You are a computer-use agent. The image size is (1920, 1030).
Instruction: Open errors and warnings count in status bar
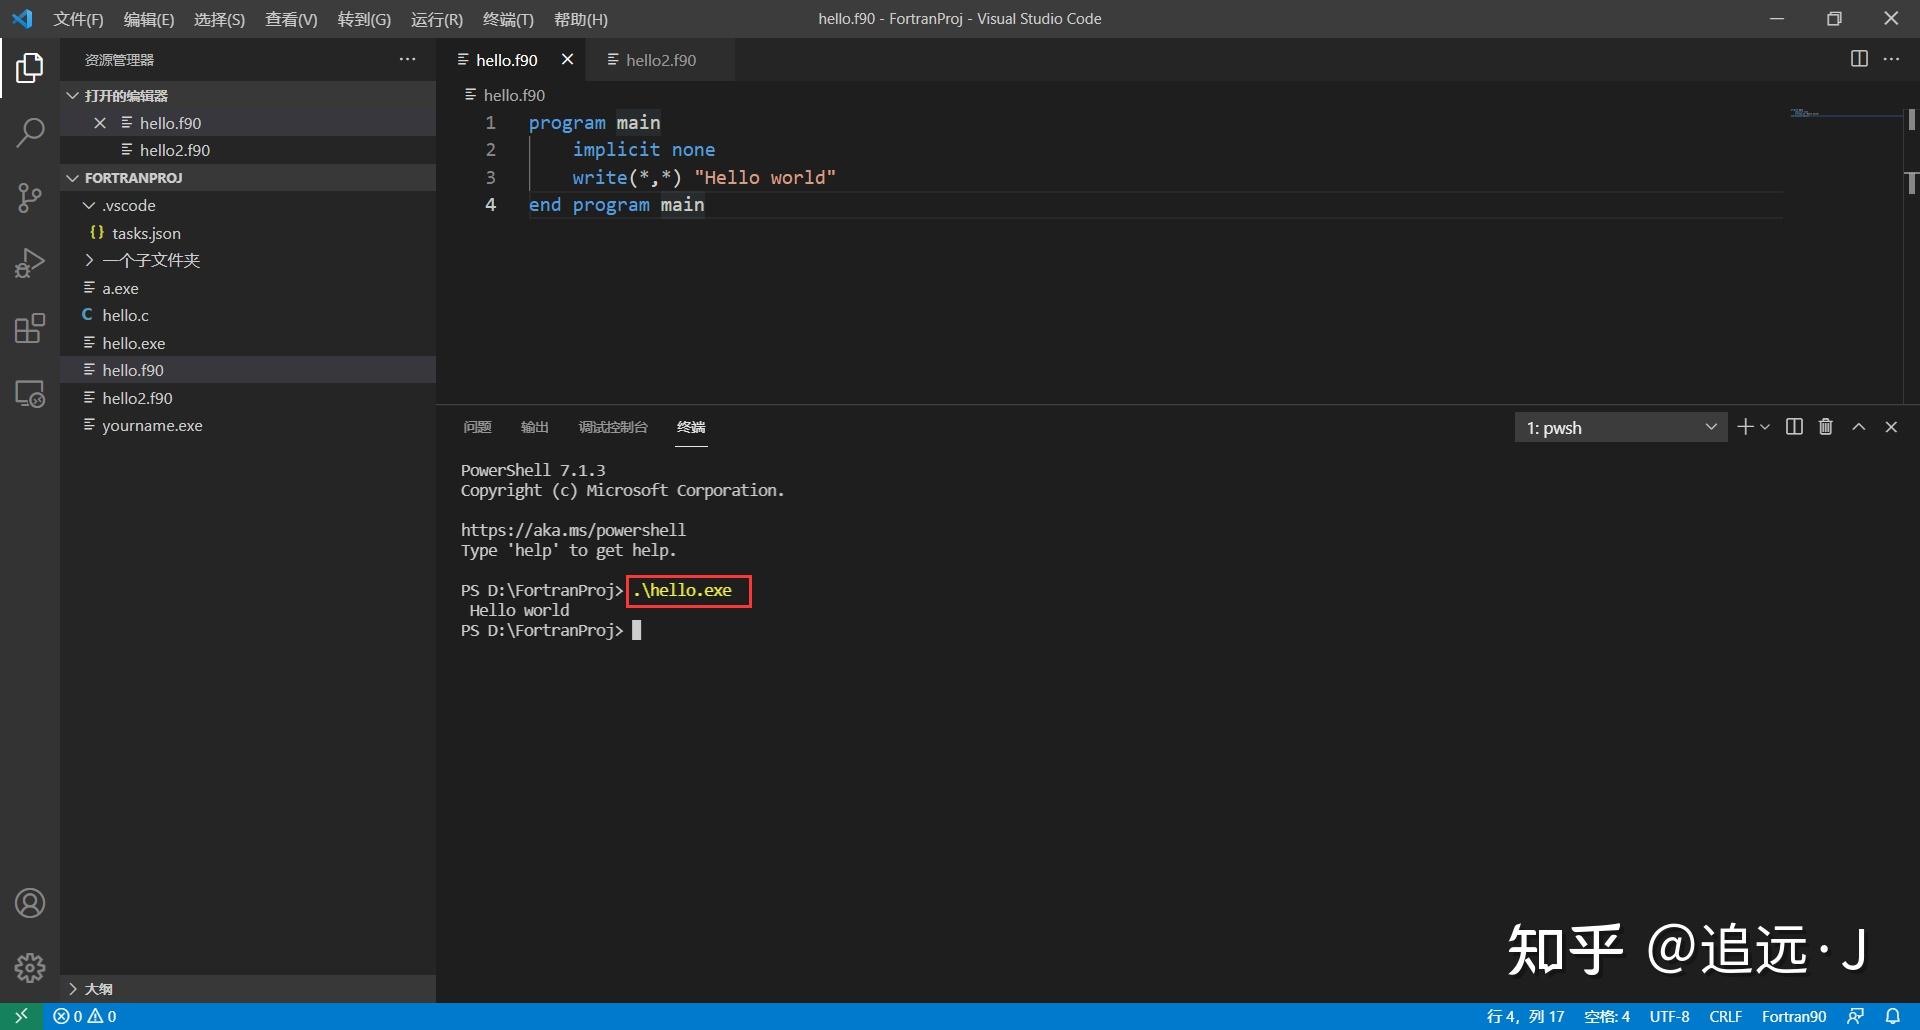pyautogui.click(x=85, y=1016)
